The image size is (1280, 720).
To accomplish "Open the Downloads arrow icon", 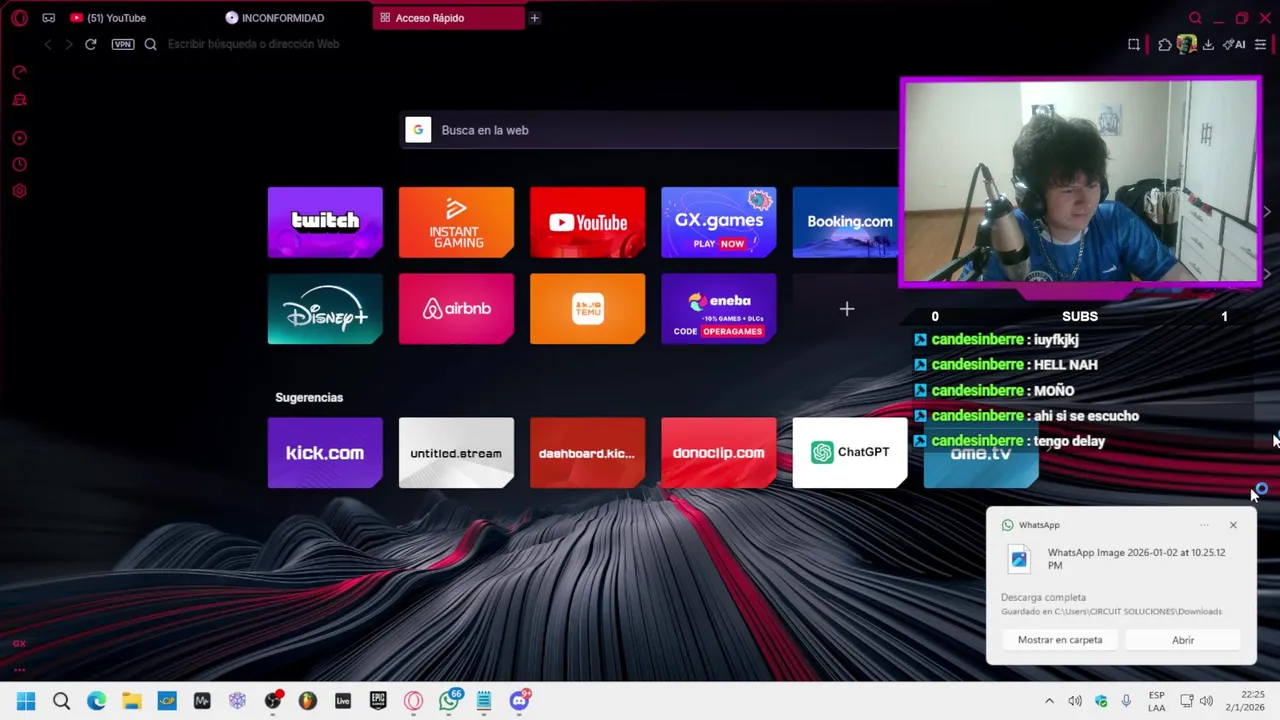I will (1208, 44).
